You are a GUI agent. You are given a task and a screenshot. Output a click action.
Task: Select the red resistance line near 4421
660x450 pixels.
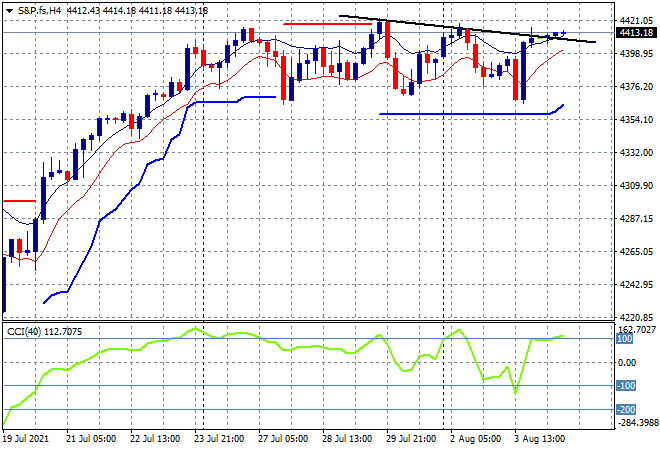(x=327, y=24)
